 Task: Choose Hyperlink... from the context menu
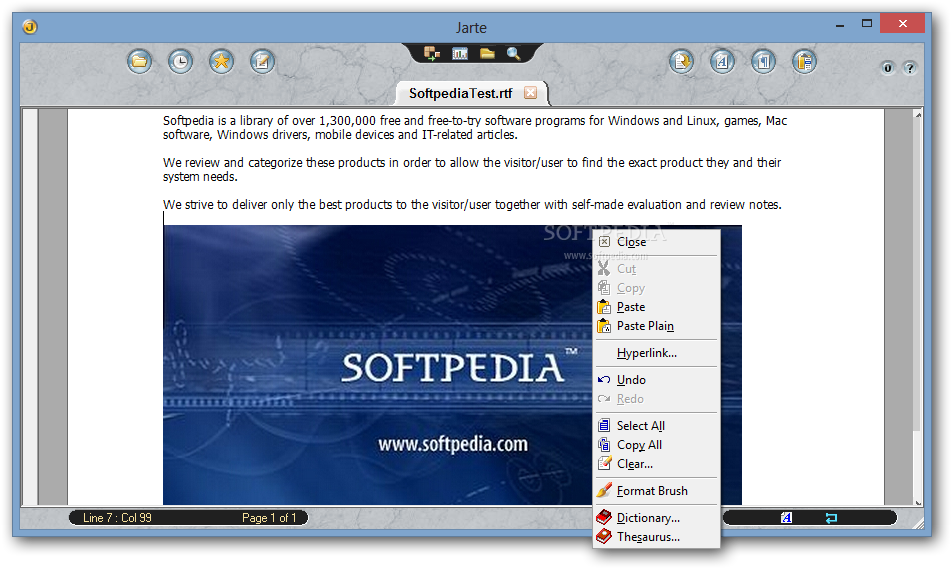pos(656,353)
